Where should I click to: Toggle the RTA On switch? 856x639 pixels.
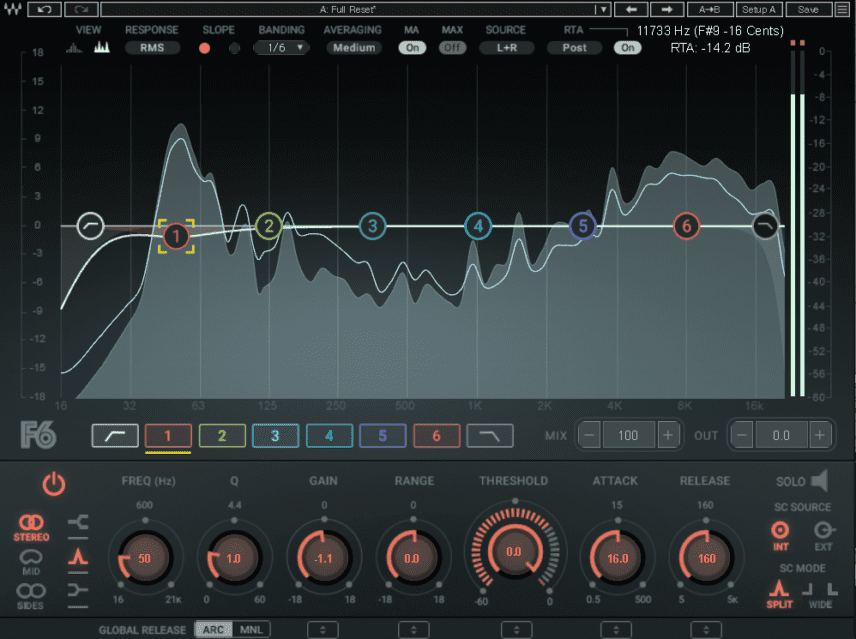(627, 48)
